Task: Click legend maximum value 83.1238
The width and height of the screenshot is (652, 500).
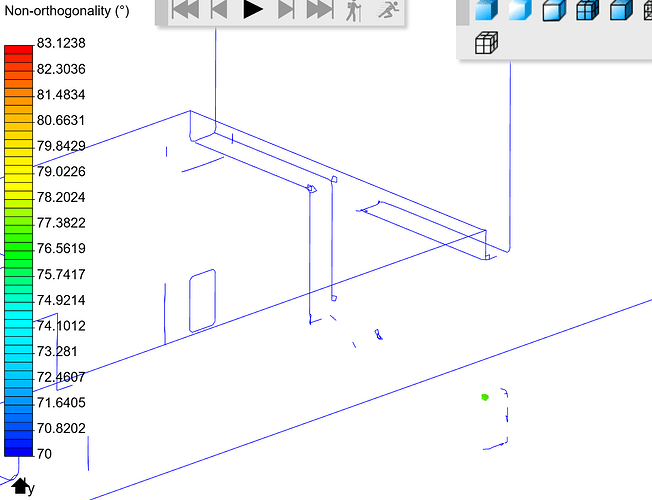Action: click(61, 43)
